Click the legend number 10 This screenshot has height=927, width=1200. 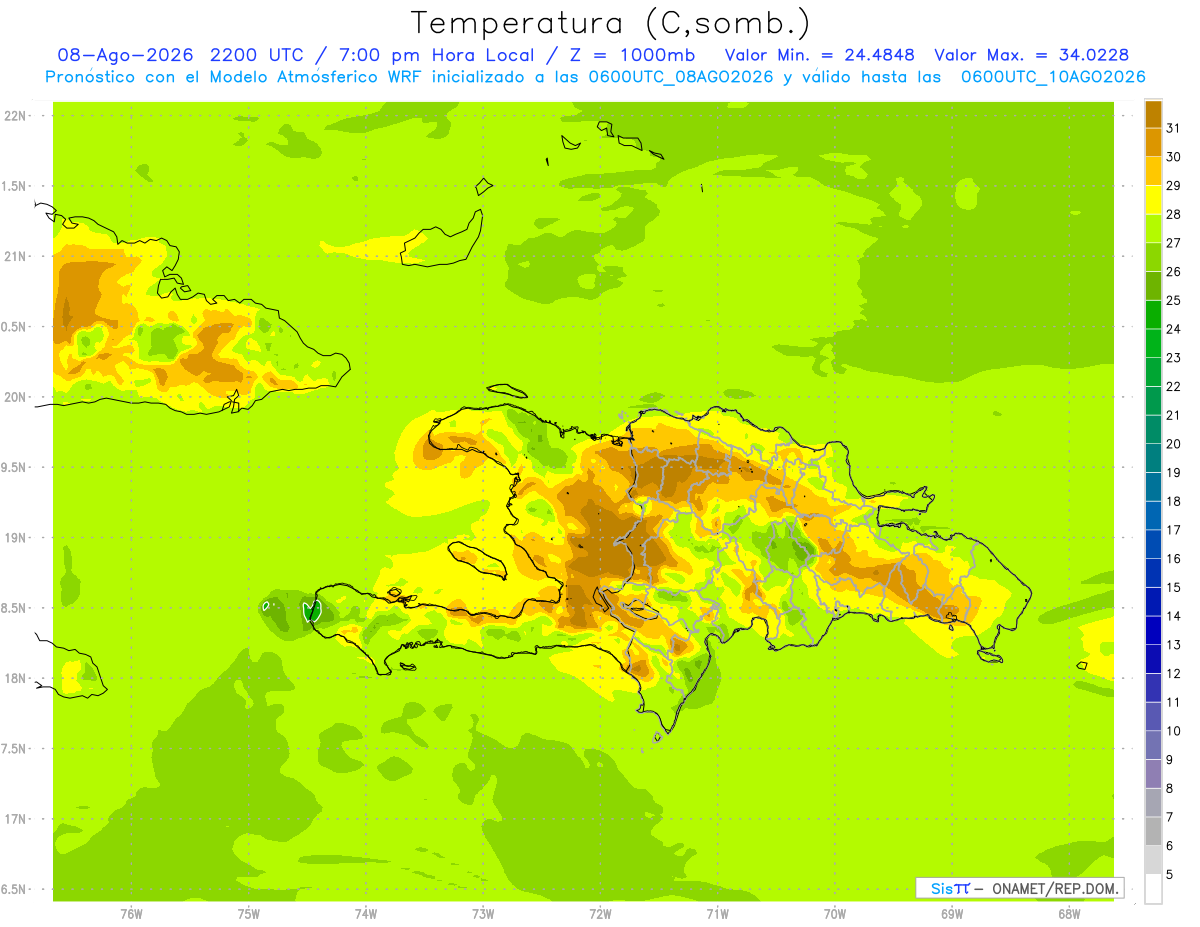coord(1174,731)
